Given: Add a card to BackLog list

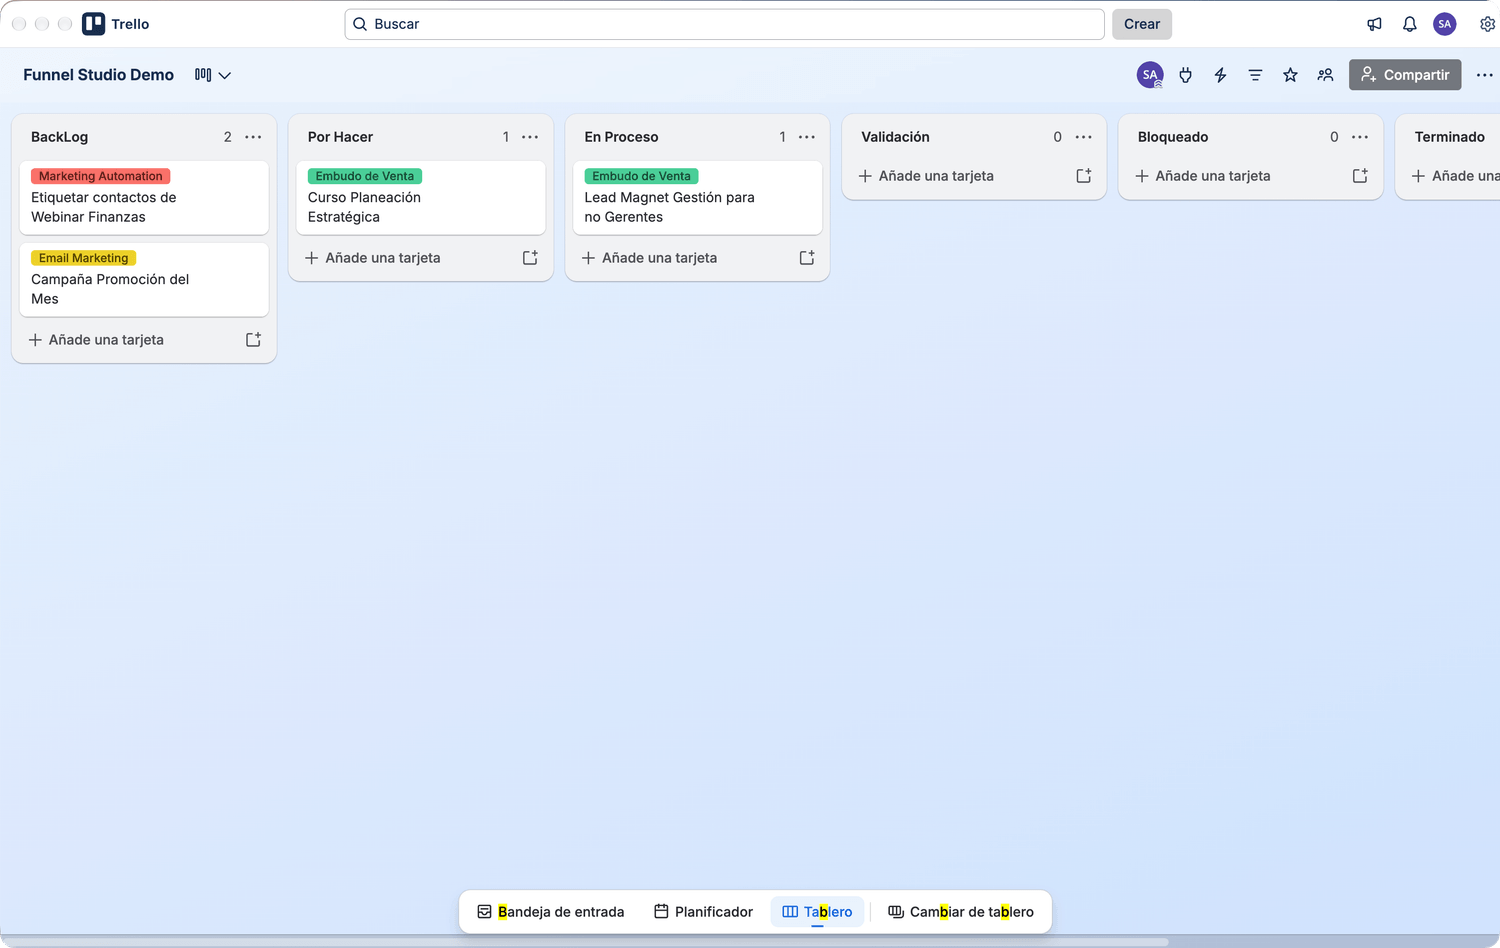Looking at the screenshot, I should click(129, 340).
